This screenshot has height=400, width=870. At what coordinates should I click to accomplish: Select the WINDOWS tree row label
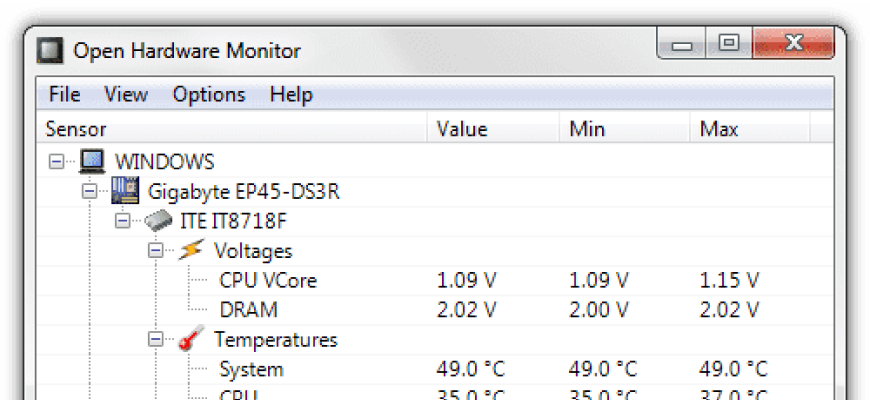[164, 162]
